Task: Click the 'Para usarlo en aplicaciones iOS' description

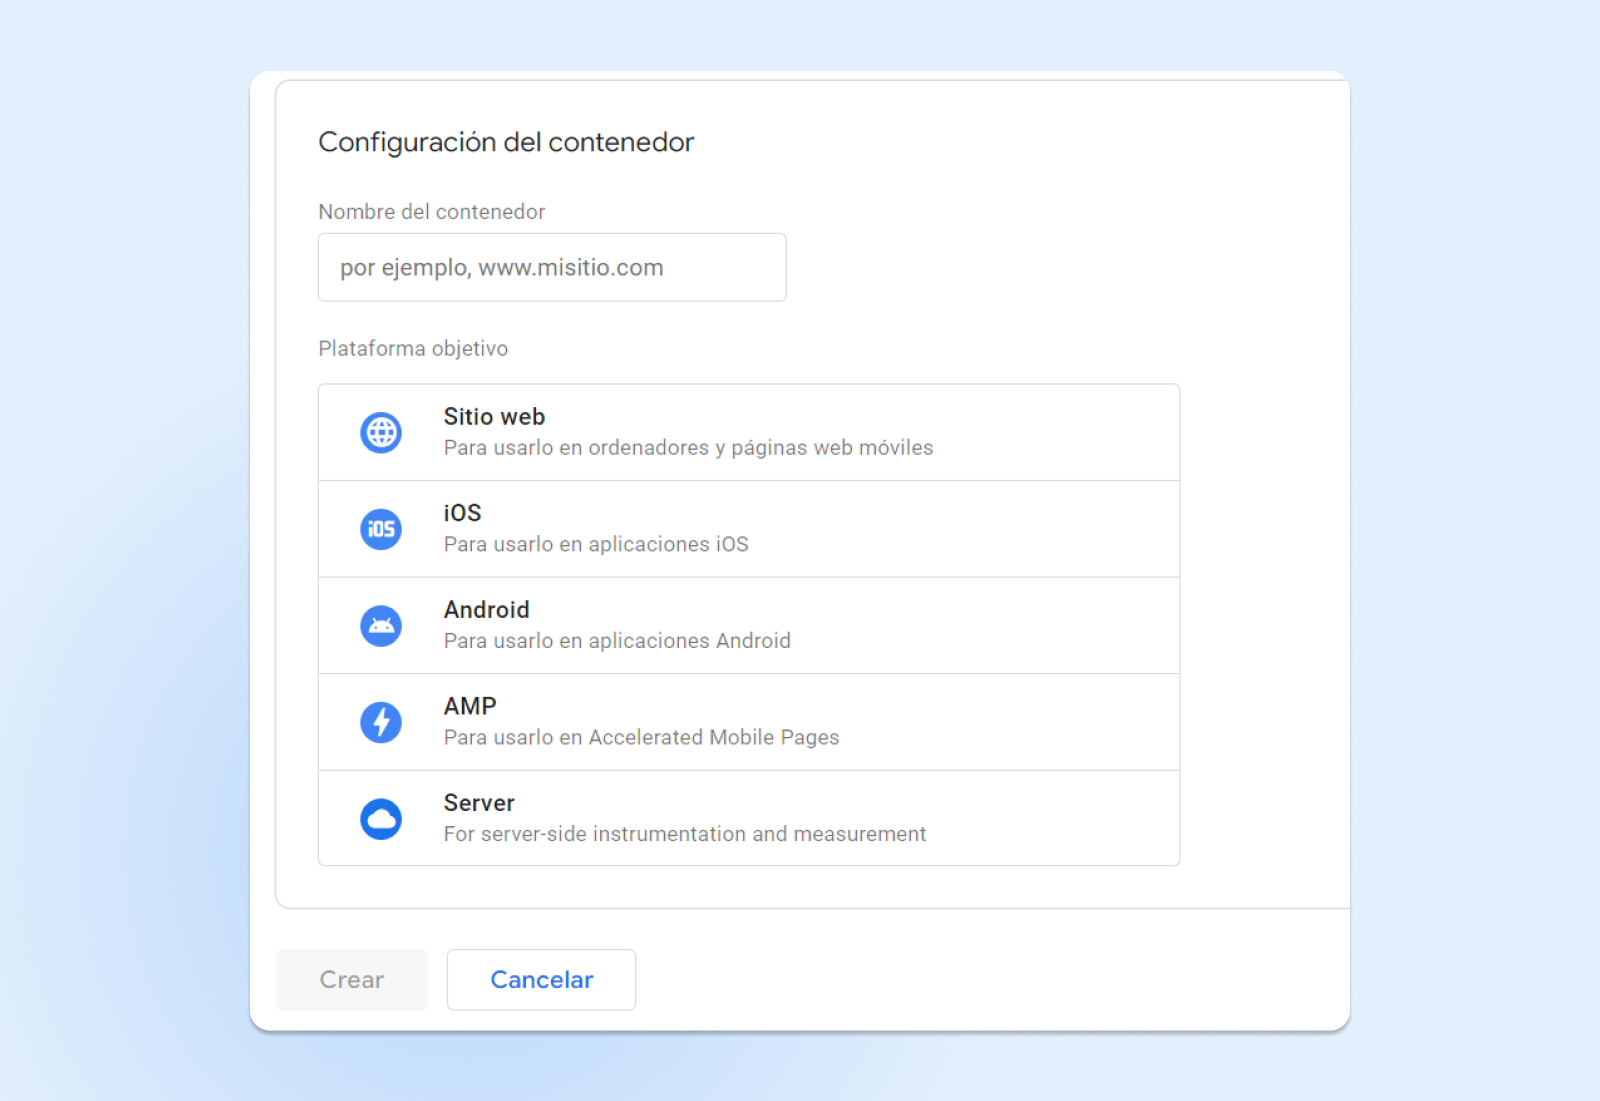Action: [x=596, y=544]
